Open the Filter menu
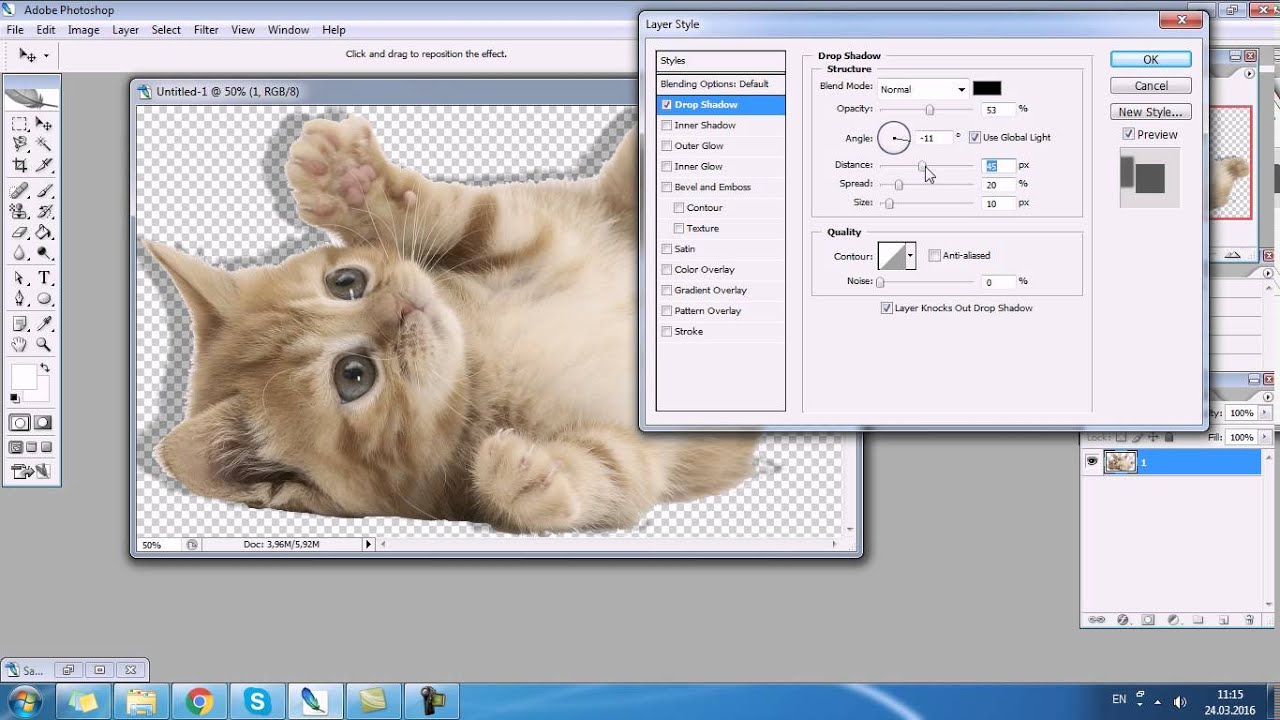This screenshot has height=720, width=1280. (x=206, y=30)
